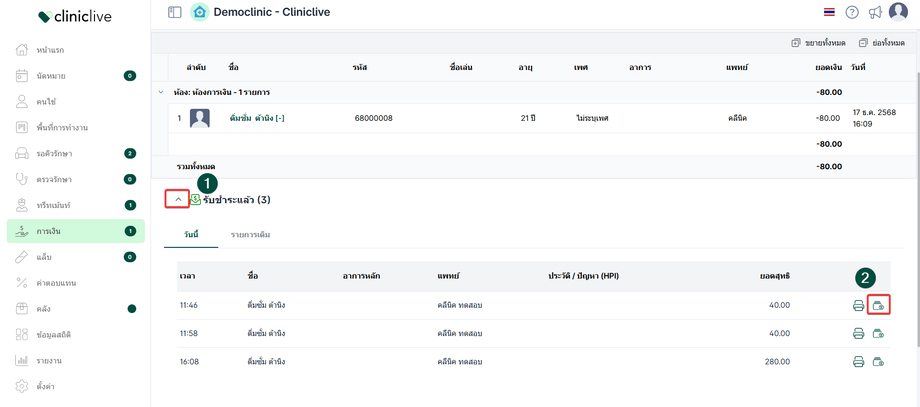This screenshot has height=407, width=920.
Task: Open the megaphone announcements icon
Action: click(x=875, y=12)
